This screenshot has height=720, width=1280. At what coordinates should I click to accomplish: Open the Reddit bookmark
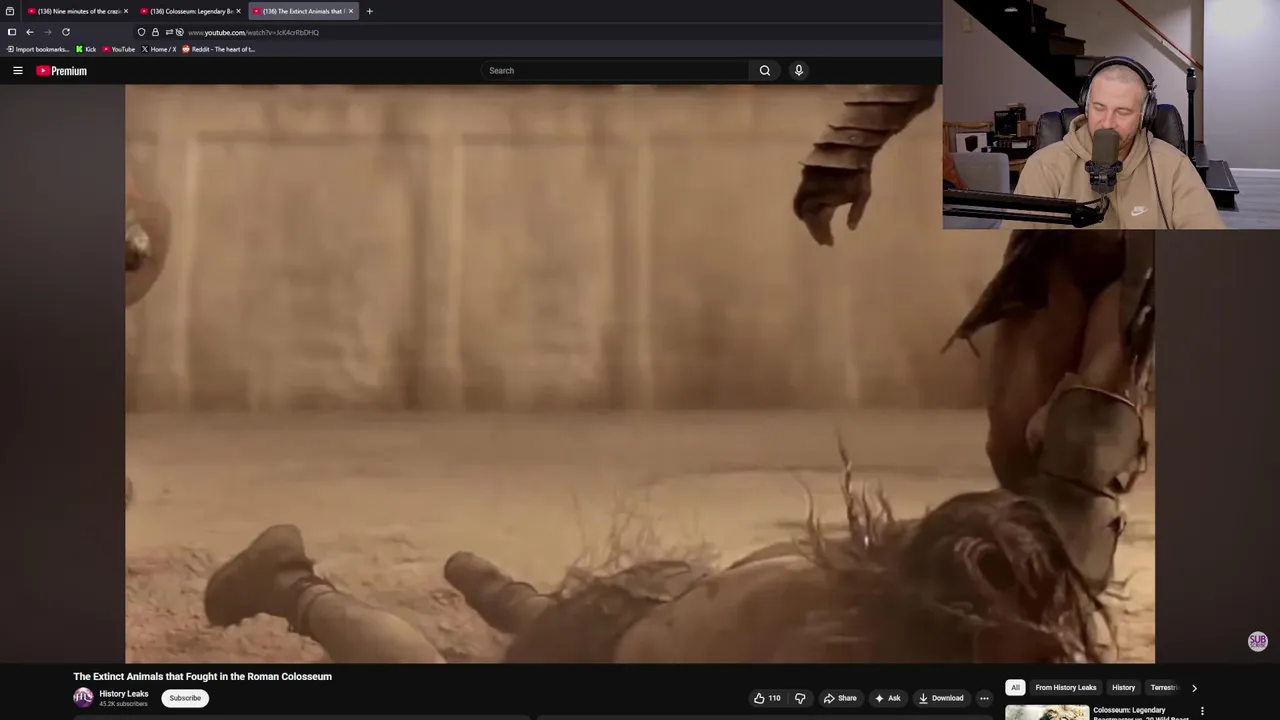(x=218, y=49)
